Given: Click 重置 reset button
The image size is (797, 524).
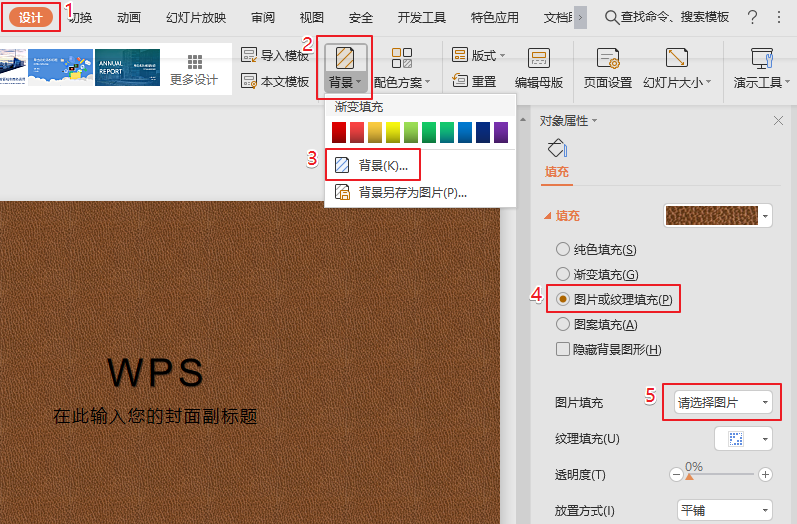Looking at the screenshot, I should click(x=474, y=81).
